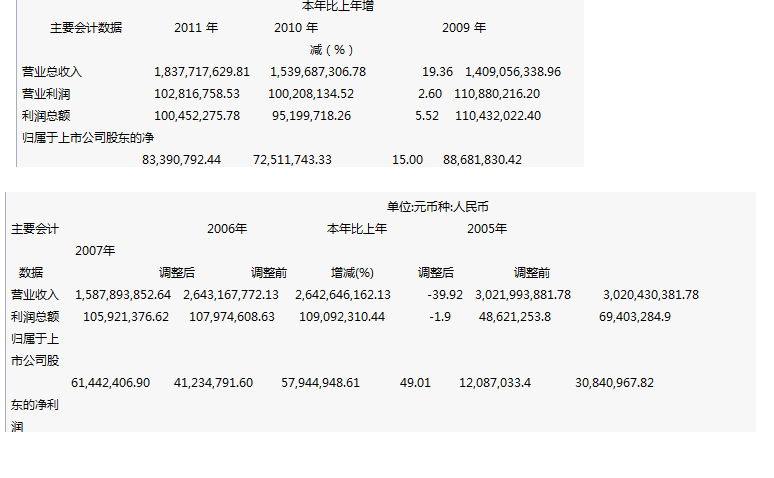This screenshot has width=774, height=478.
Task: Select the value 2,643,167,772.13
Action: 231,294
